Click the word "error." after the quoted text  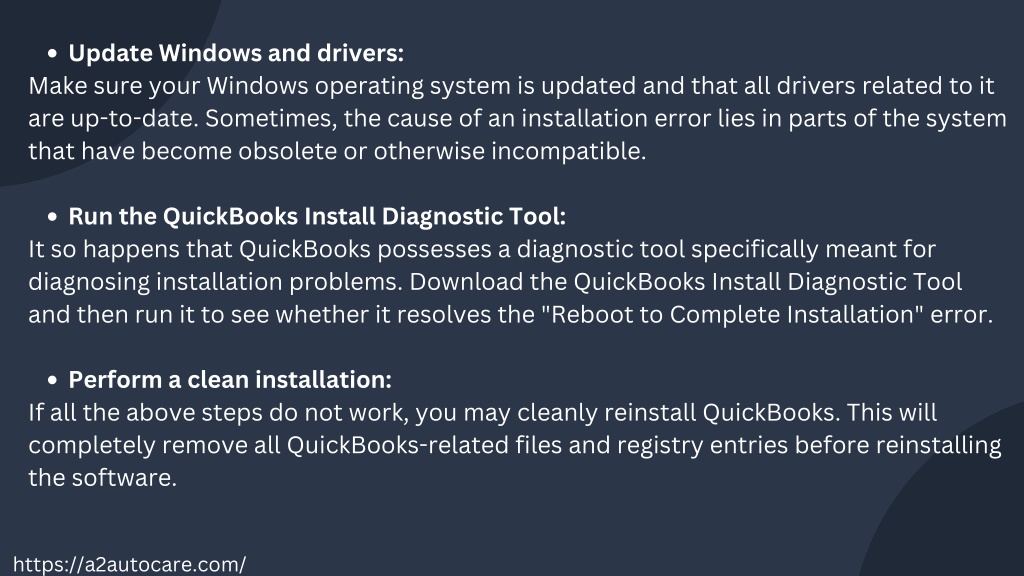click(x=961, y=314)
